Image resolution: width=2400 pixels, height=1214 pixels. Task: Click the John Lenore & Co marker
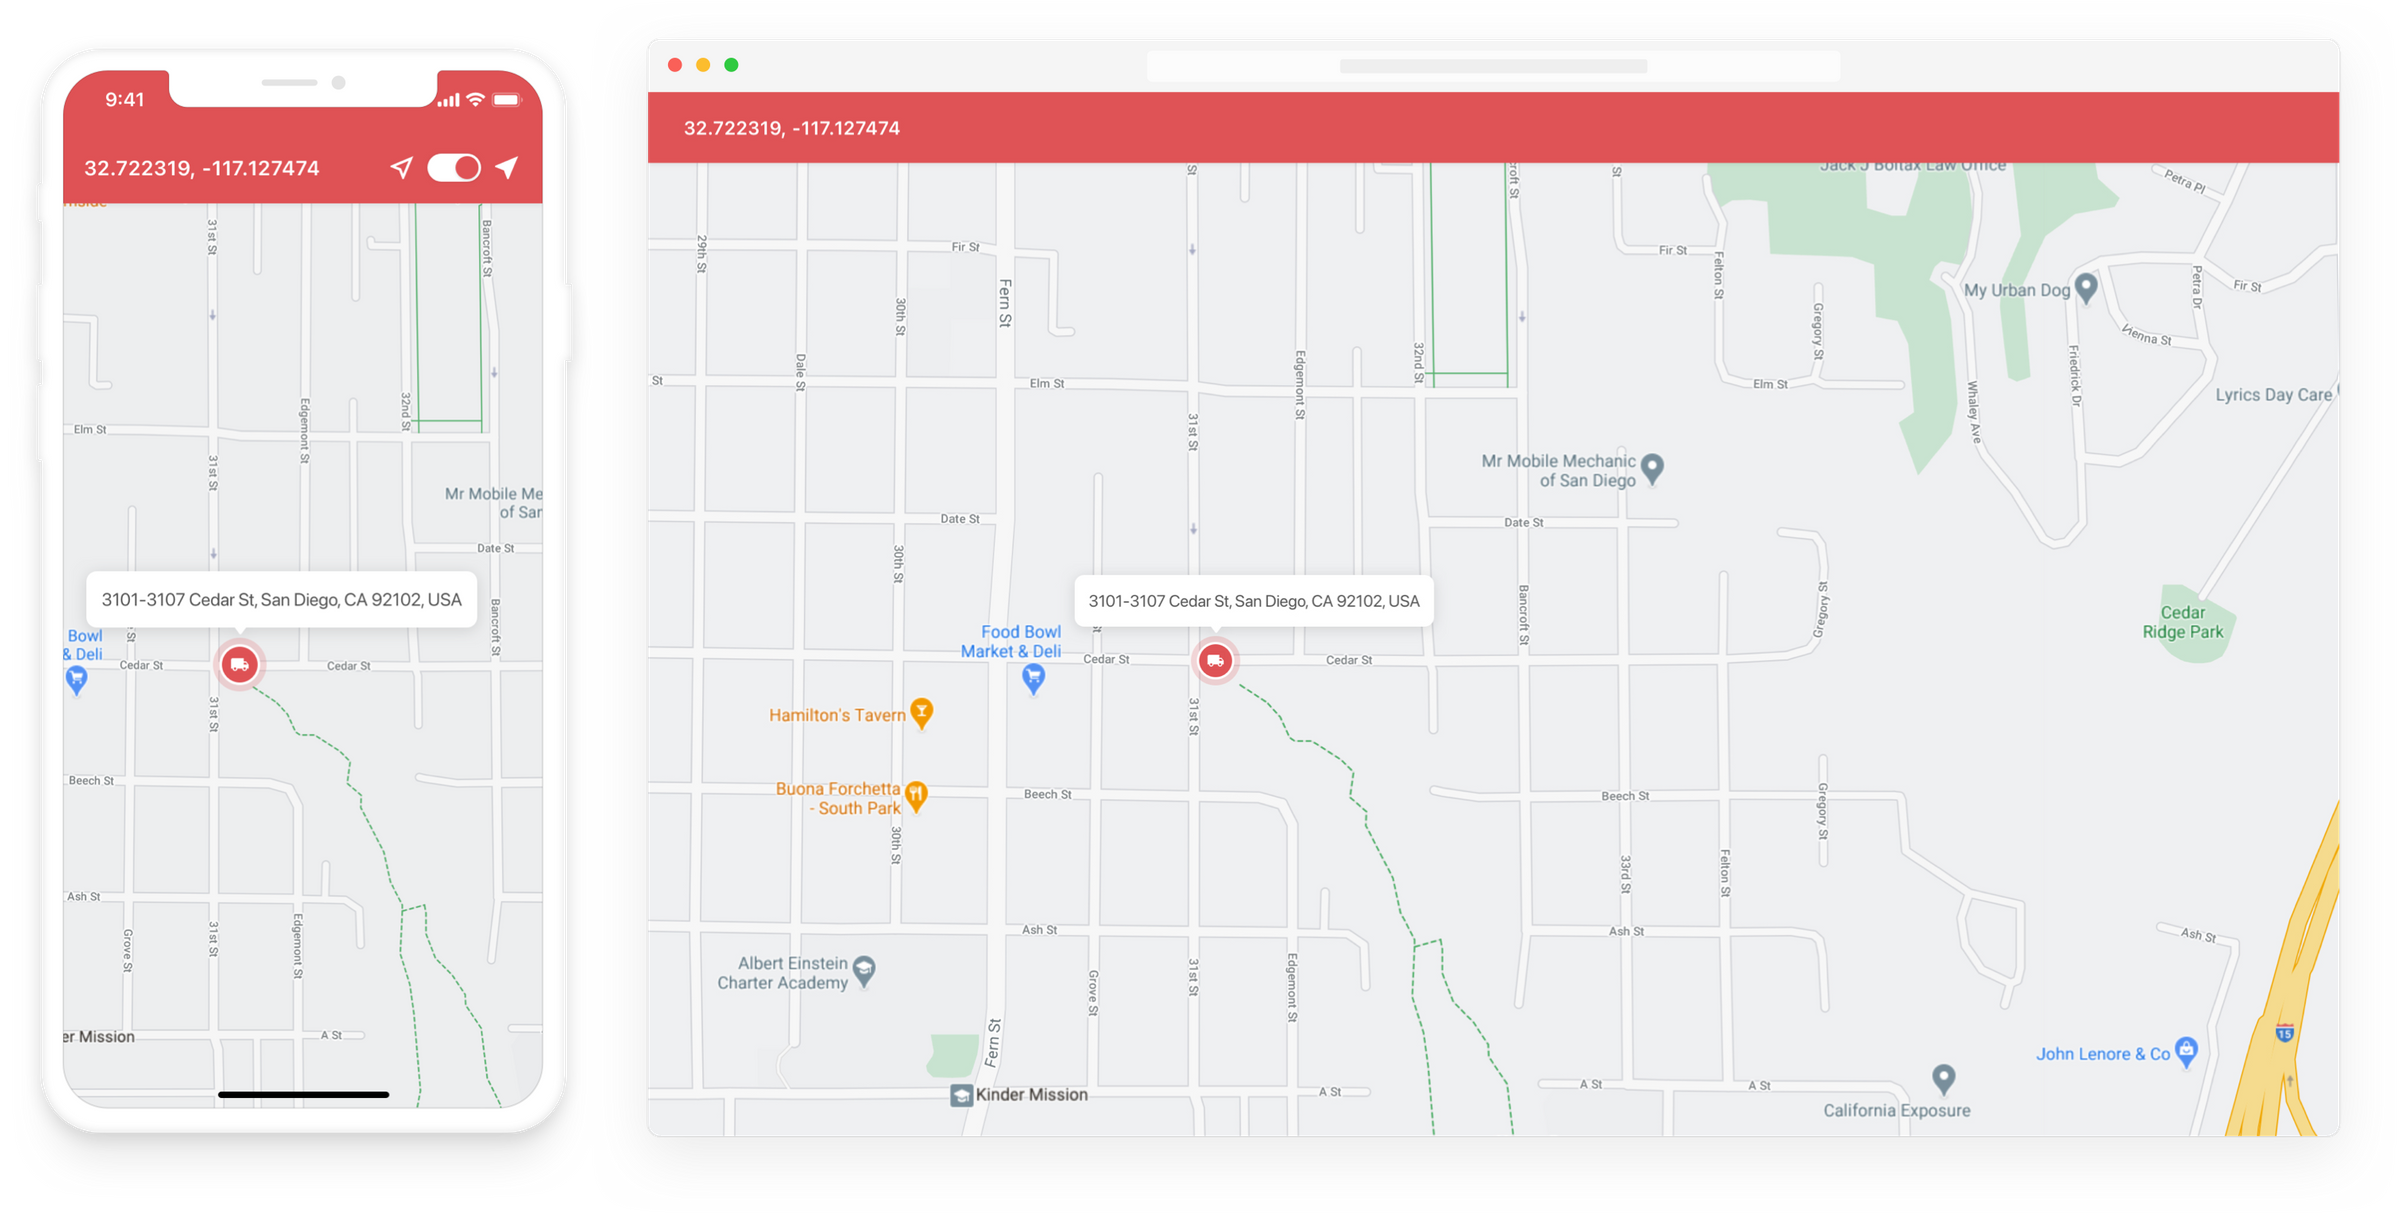(x=2186, y=1051)
